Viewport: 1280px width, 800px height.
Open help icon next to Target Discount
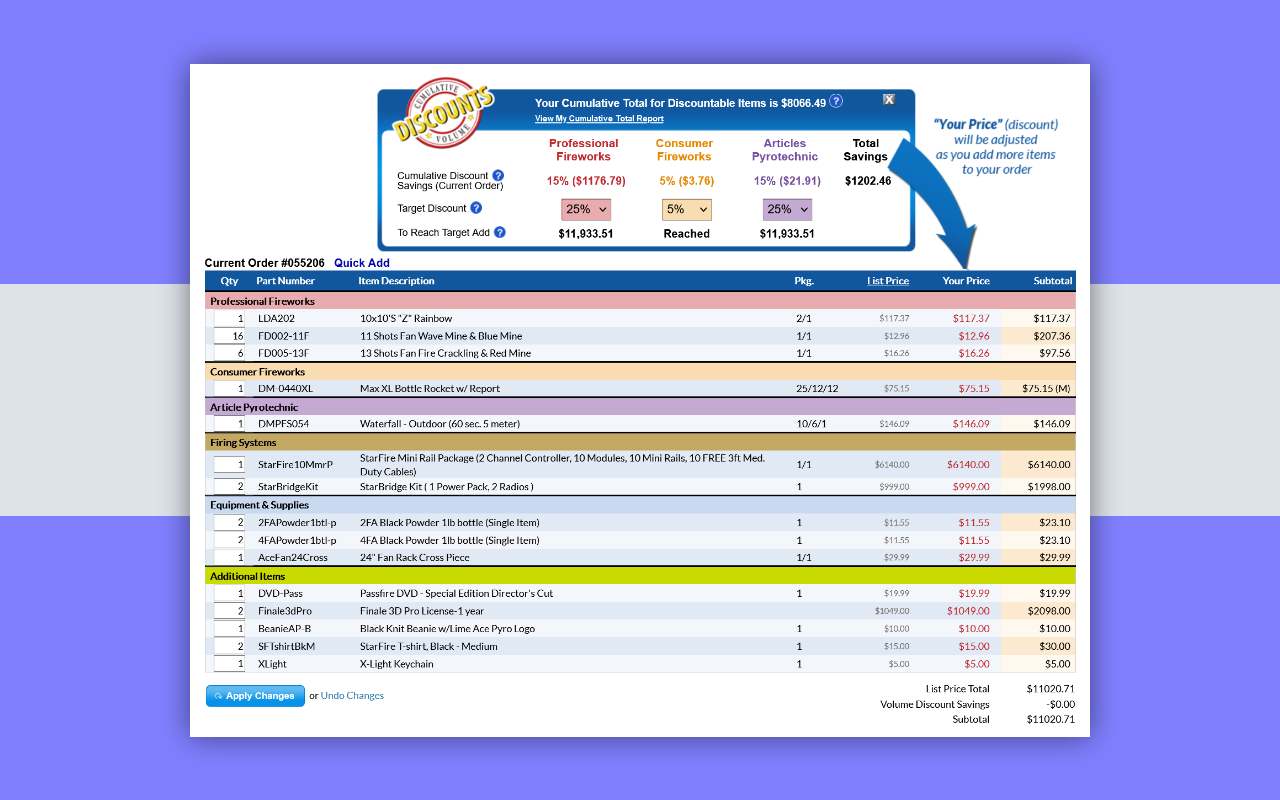476,208
